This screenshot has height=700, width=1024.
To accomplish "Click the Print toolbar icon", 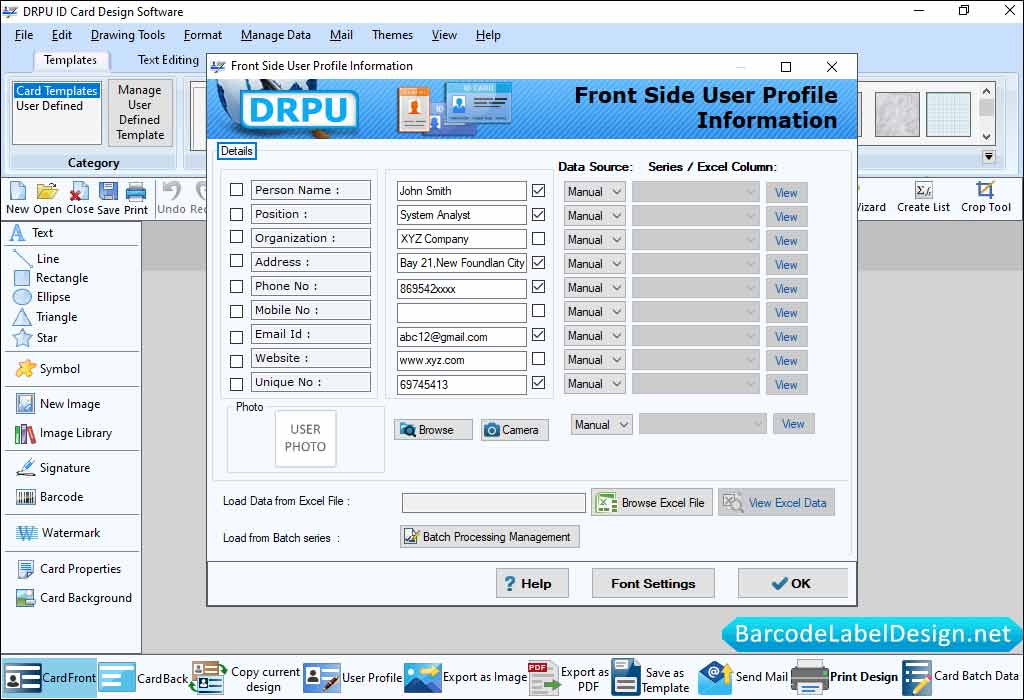I will pos(136,198).
